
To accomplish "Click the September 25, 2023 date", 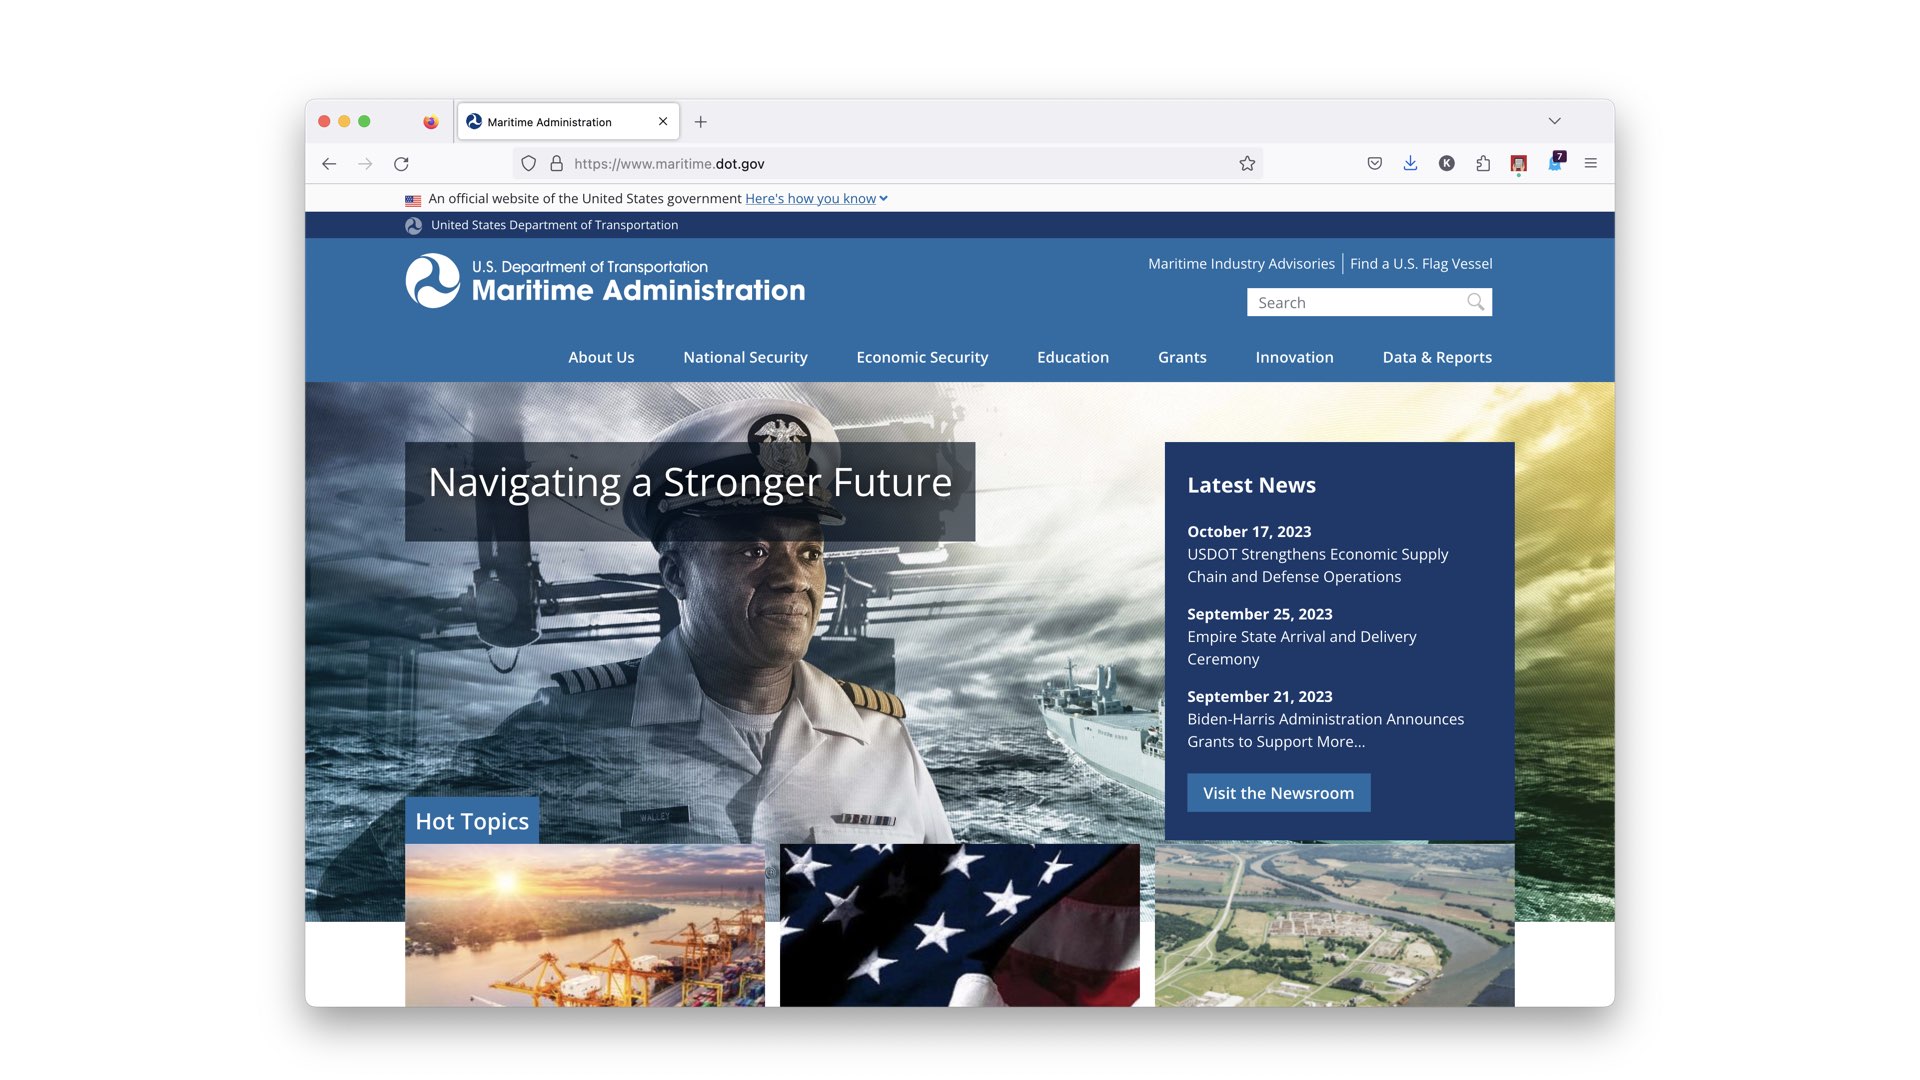I will (1260, 614).
